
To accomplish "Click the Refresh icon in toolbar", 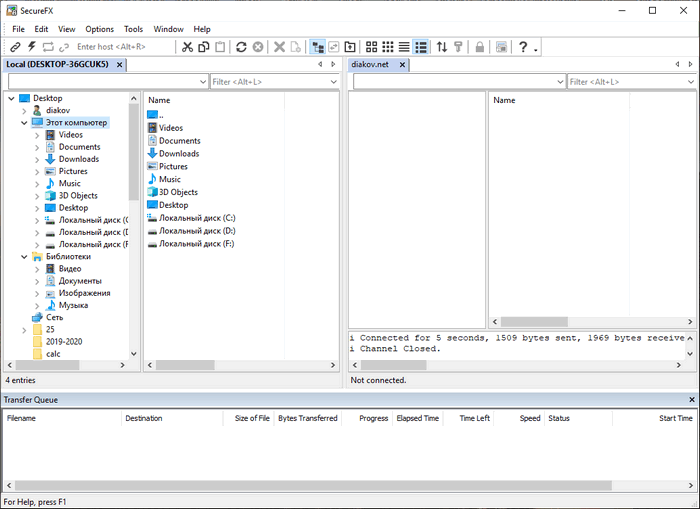I will [241, 47].
